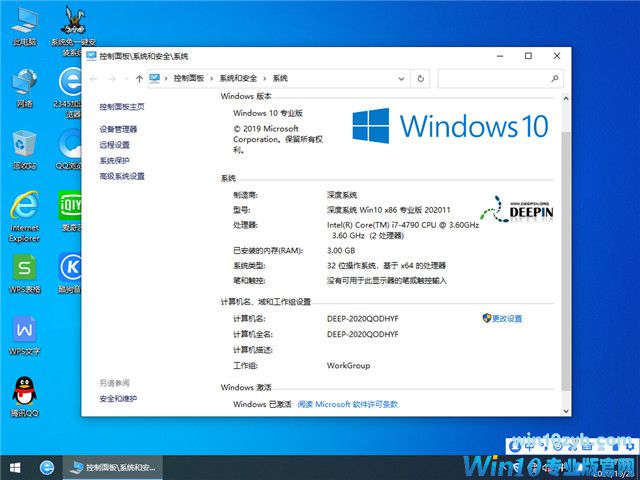The height and width of the screenshot is (480, 640).
Task: Click the computer icon in the address bar
Action: click(155, 78)
